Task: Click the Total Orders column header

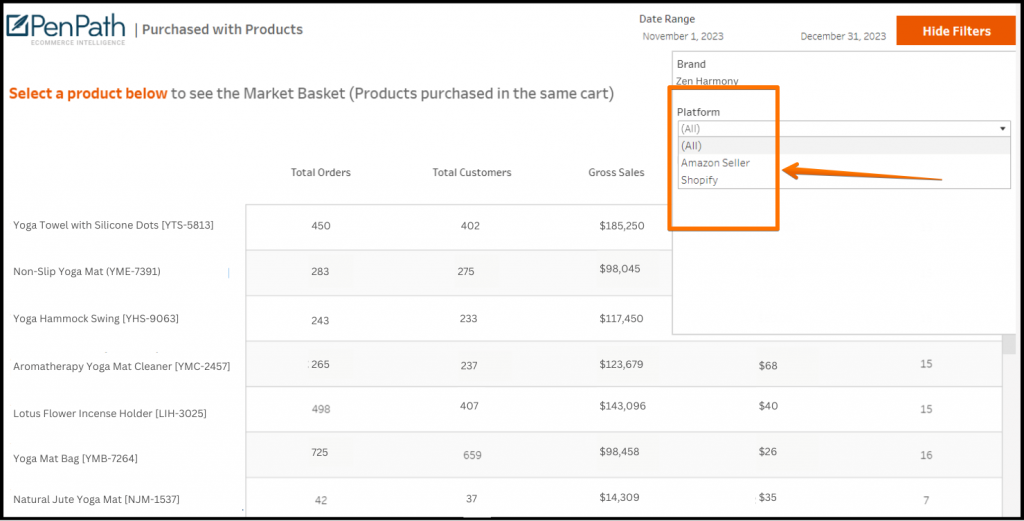Action: (321, 172)
